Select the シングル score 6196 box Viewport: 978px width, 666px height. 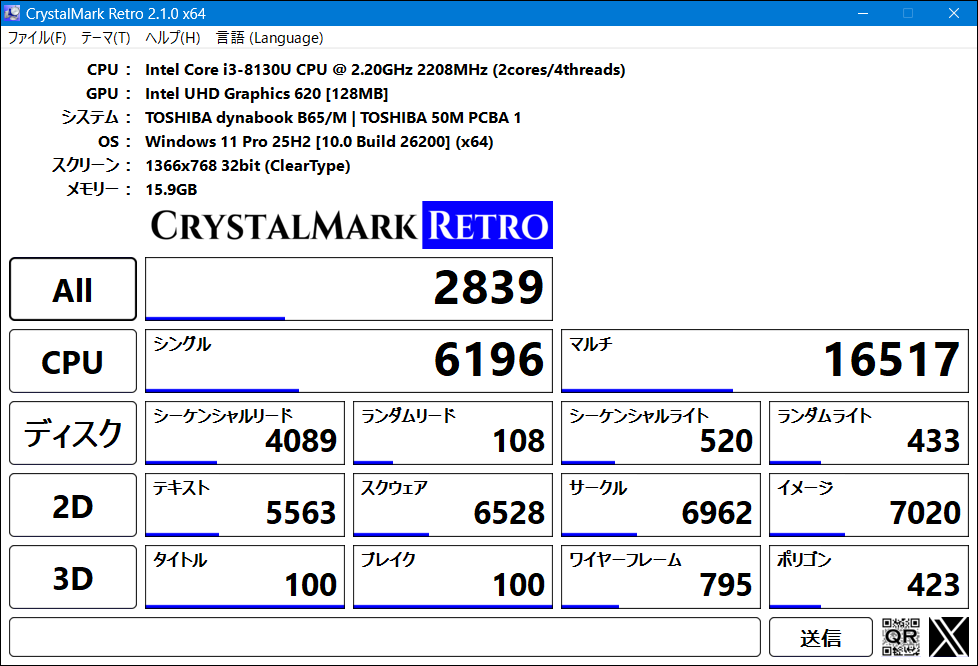349,361
